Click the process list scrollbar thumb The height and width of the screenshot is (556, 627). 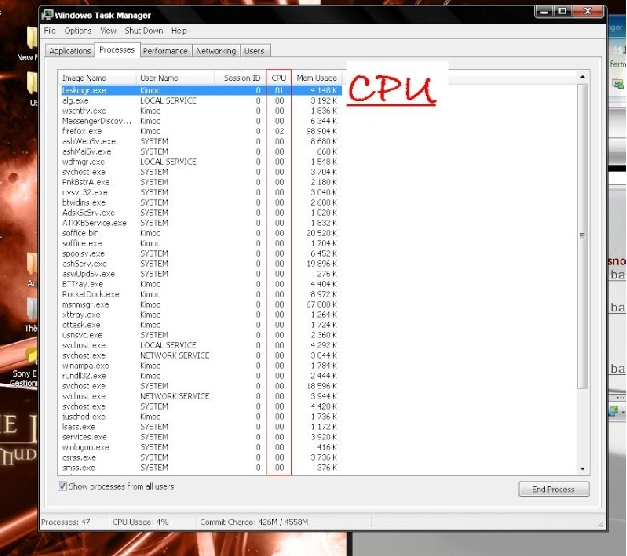582,235
